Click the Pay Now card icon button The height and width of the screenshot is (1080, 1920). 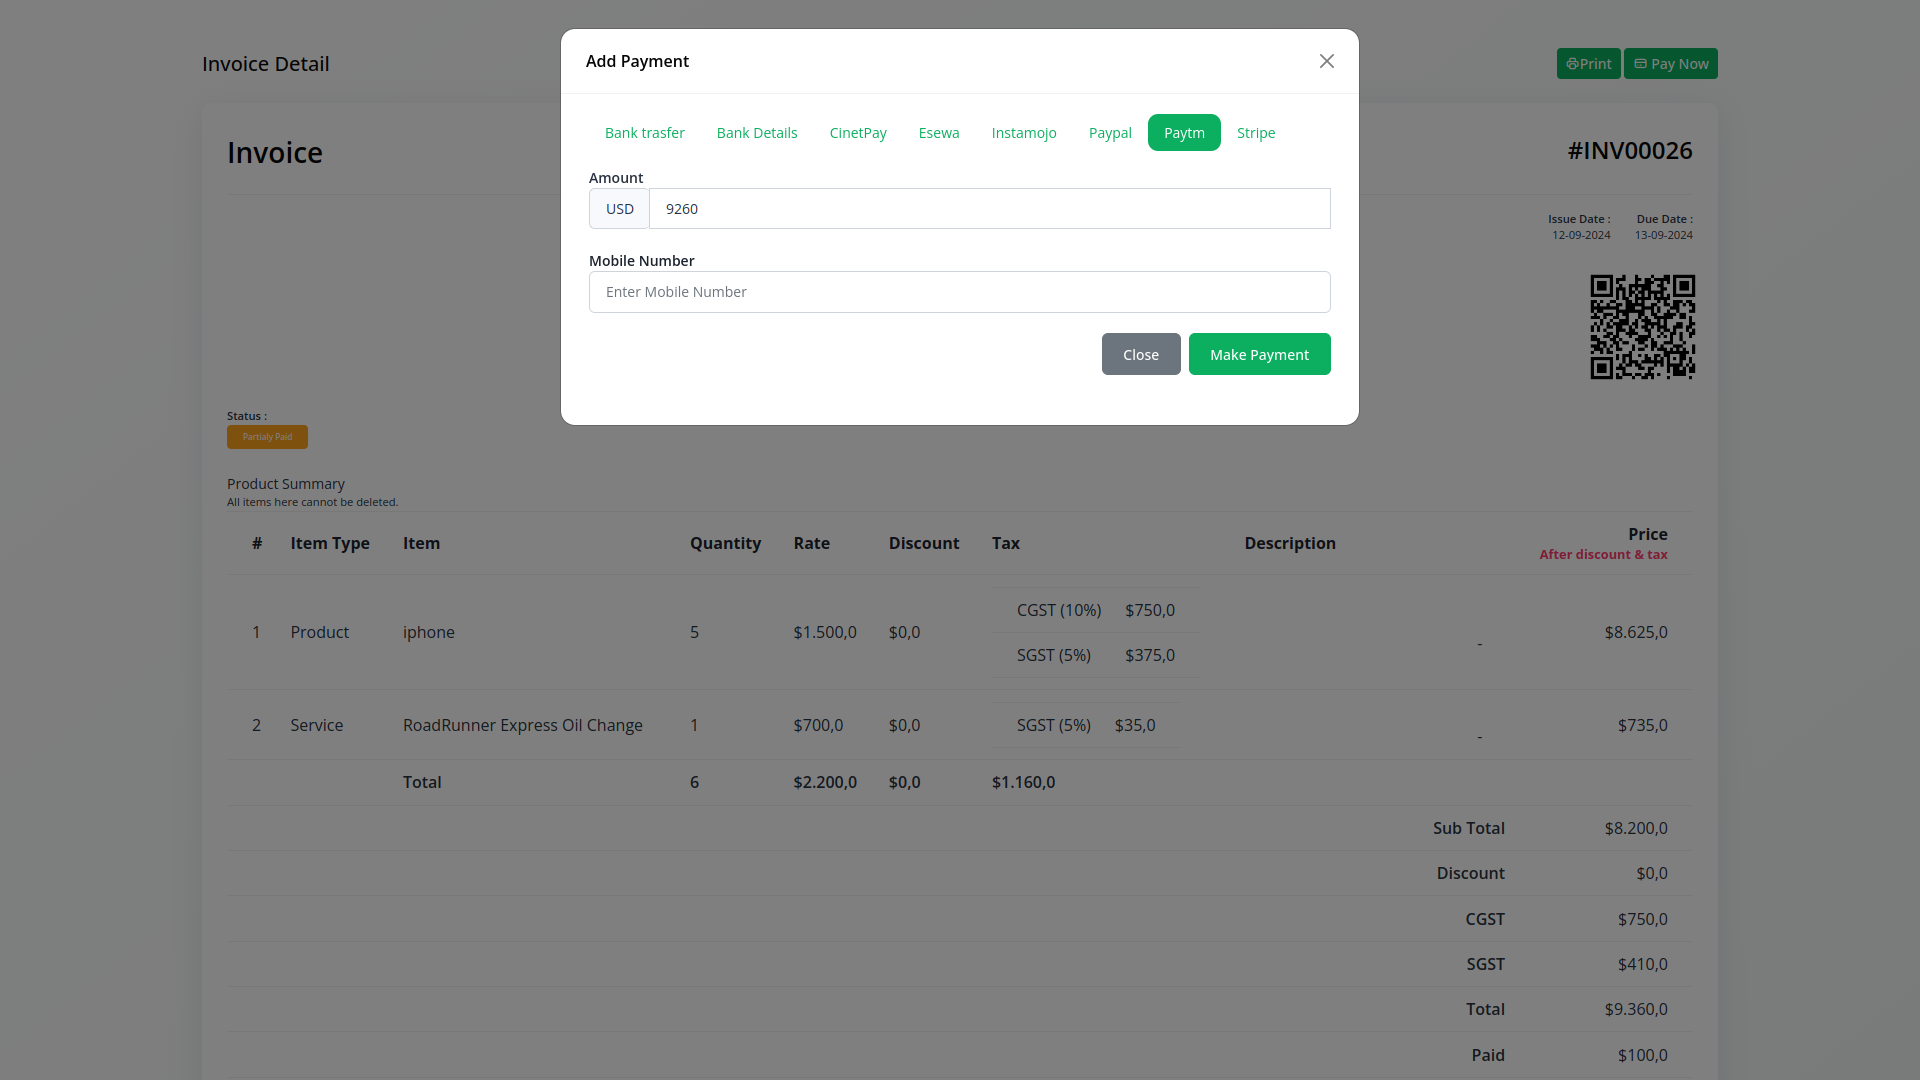coord(1669,64)
